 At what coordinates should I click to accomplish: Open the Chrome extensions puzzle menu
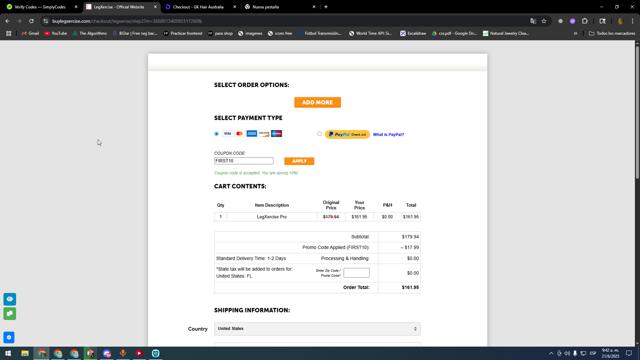(584, 21)
